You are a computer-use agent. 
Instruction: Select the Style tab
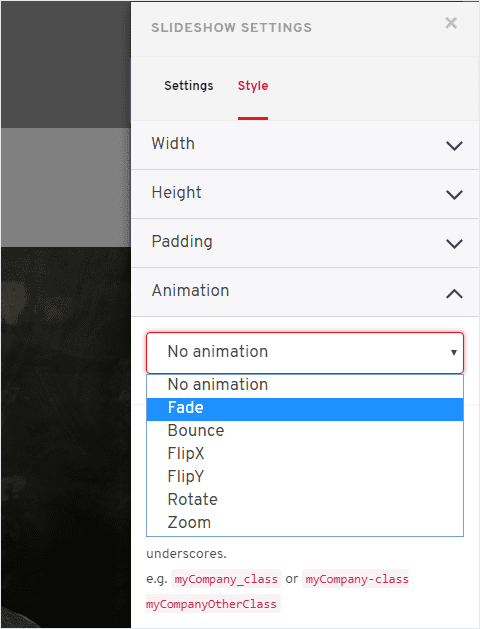click(253, 86)
